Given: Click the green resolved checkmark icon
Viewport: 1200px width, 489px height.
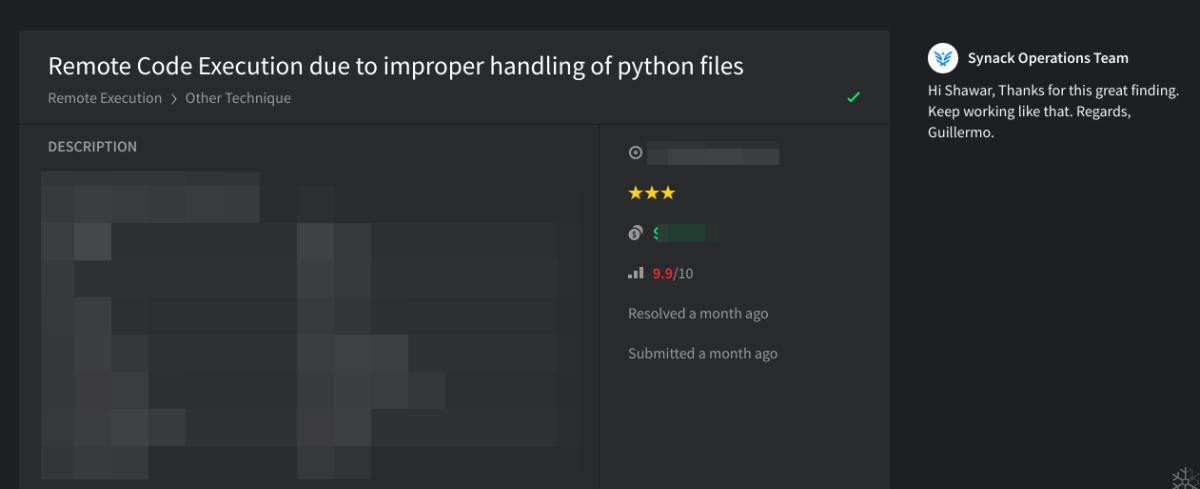Looking at the screenshot, I should (x=853, y=97).
